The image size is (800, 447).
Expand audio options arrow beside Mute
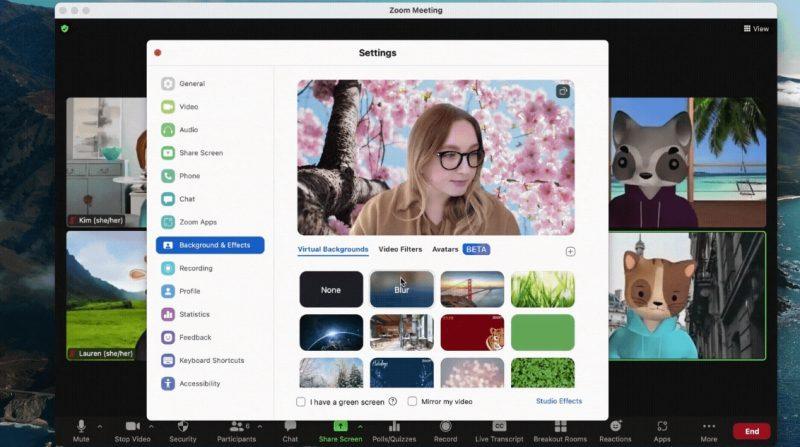[x=100, y=427]
